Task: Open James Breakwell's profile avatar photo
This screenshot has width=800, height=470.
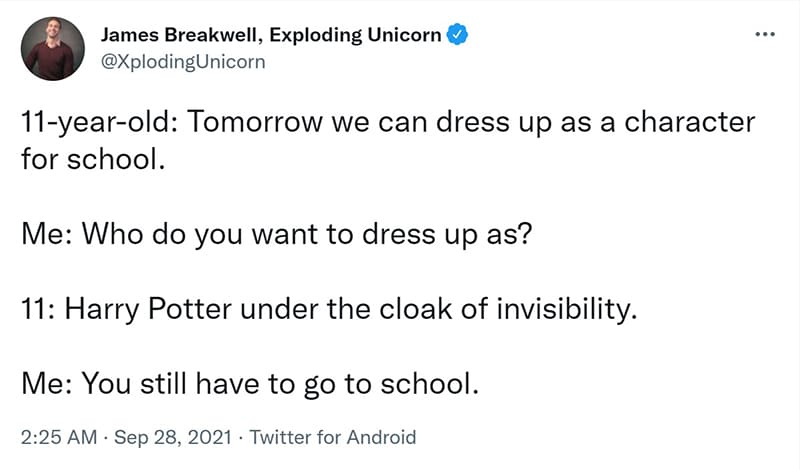Action: point(53,48)
